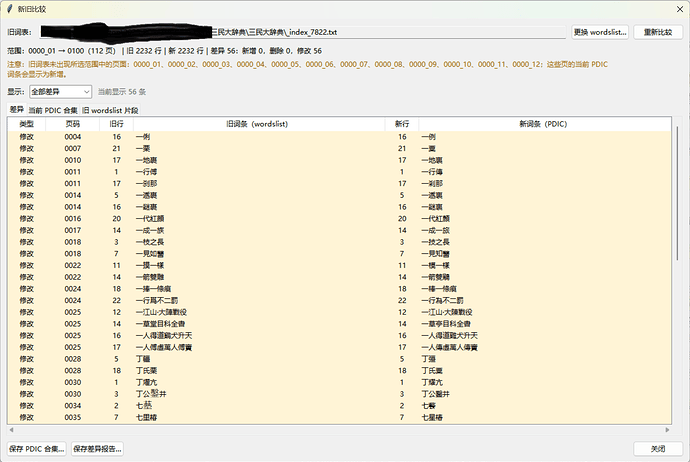690x462 pixels.
Task: Click the 新词条 (PDIC) column header
Action: point(545,124)
